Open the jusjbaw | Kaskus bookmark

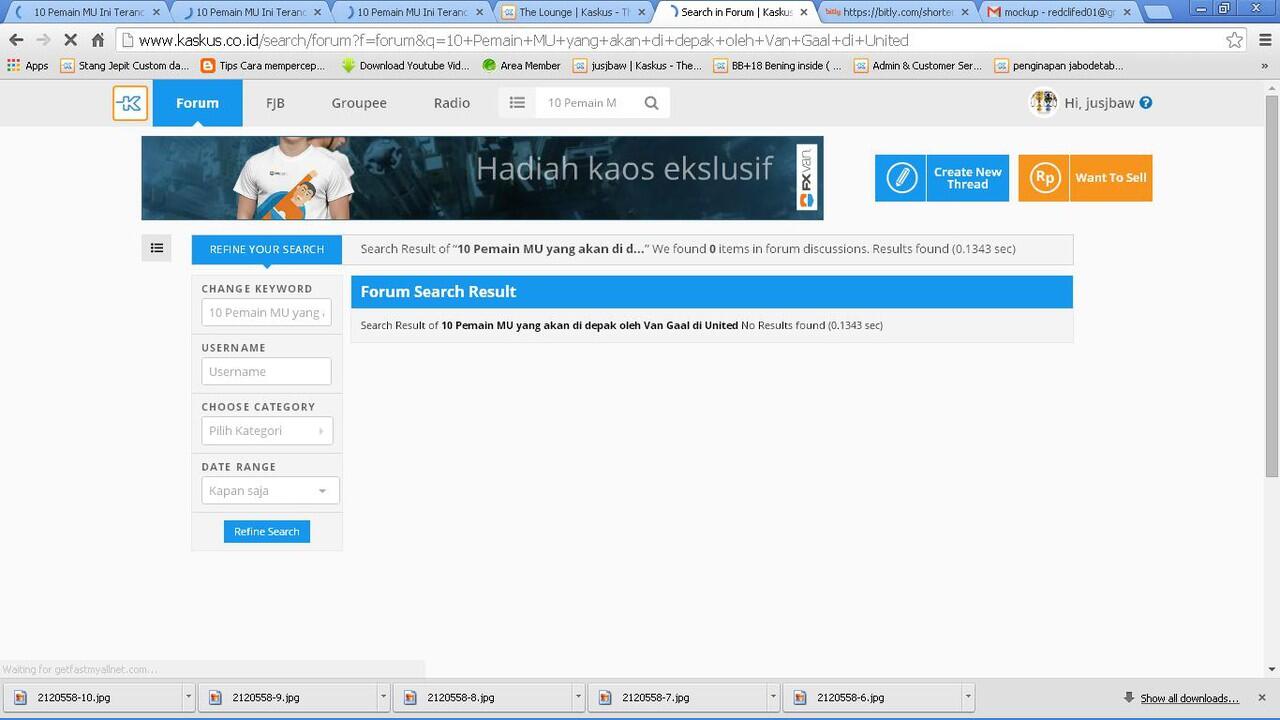(637, 65)
